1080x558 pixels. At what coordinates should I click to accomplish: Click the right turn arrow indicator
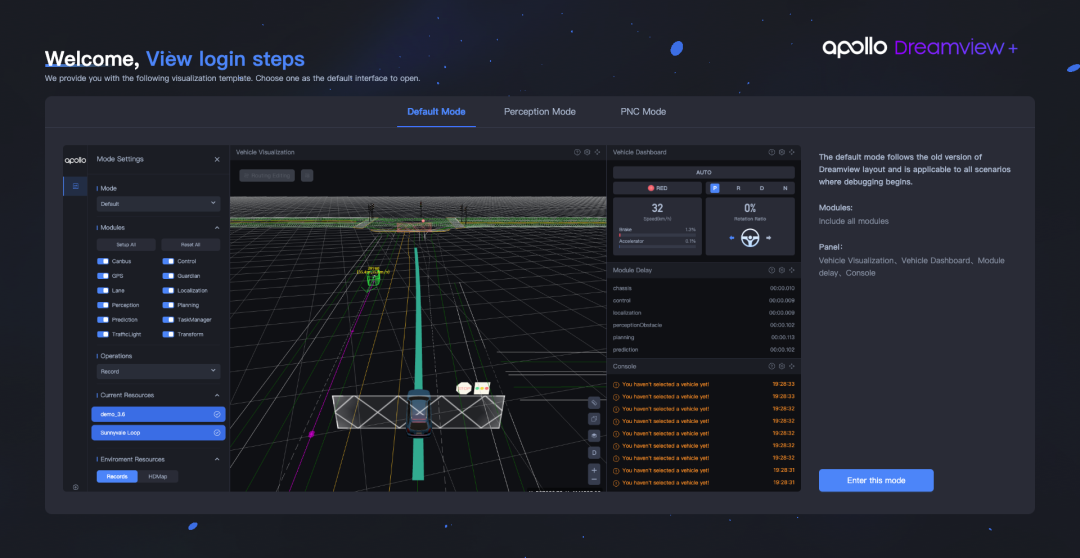(768, 238)
